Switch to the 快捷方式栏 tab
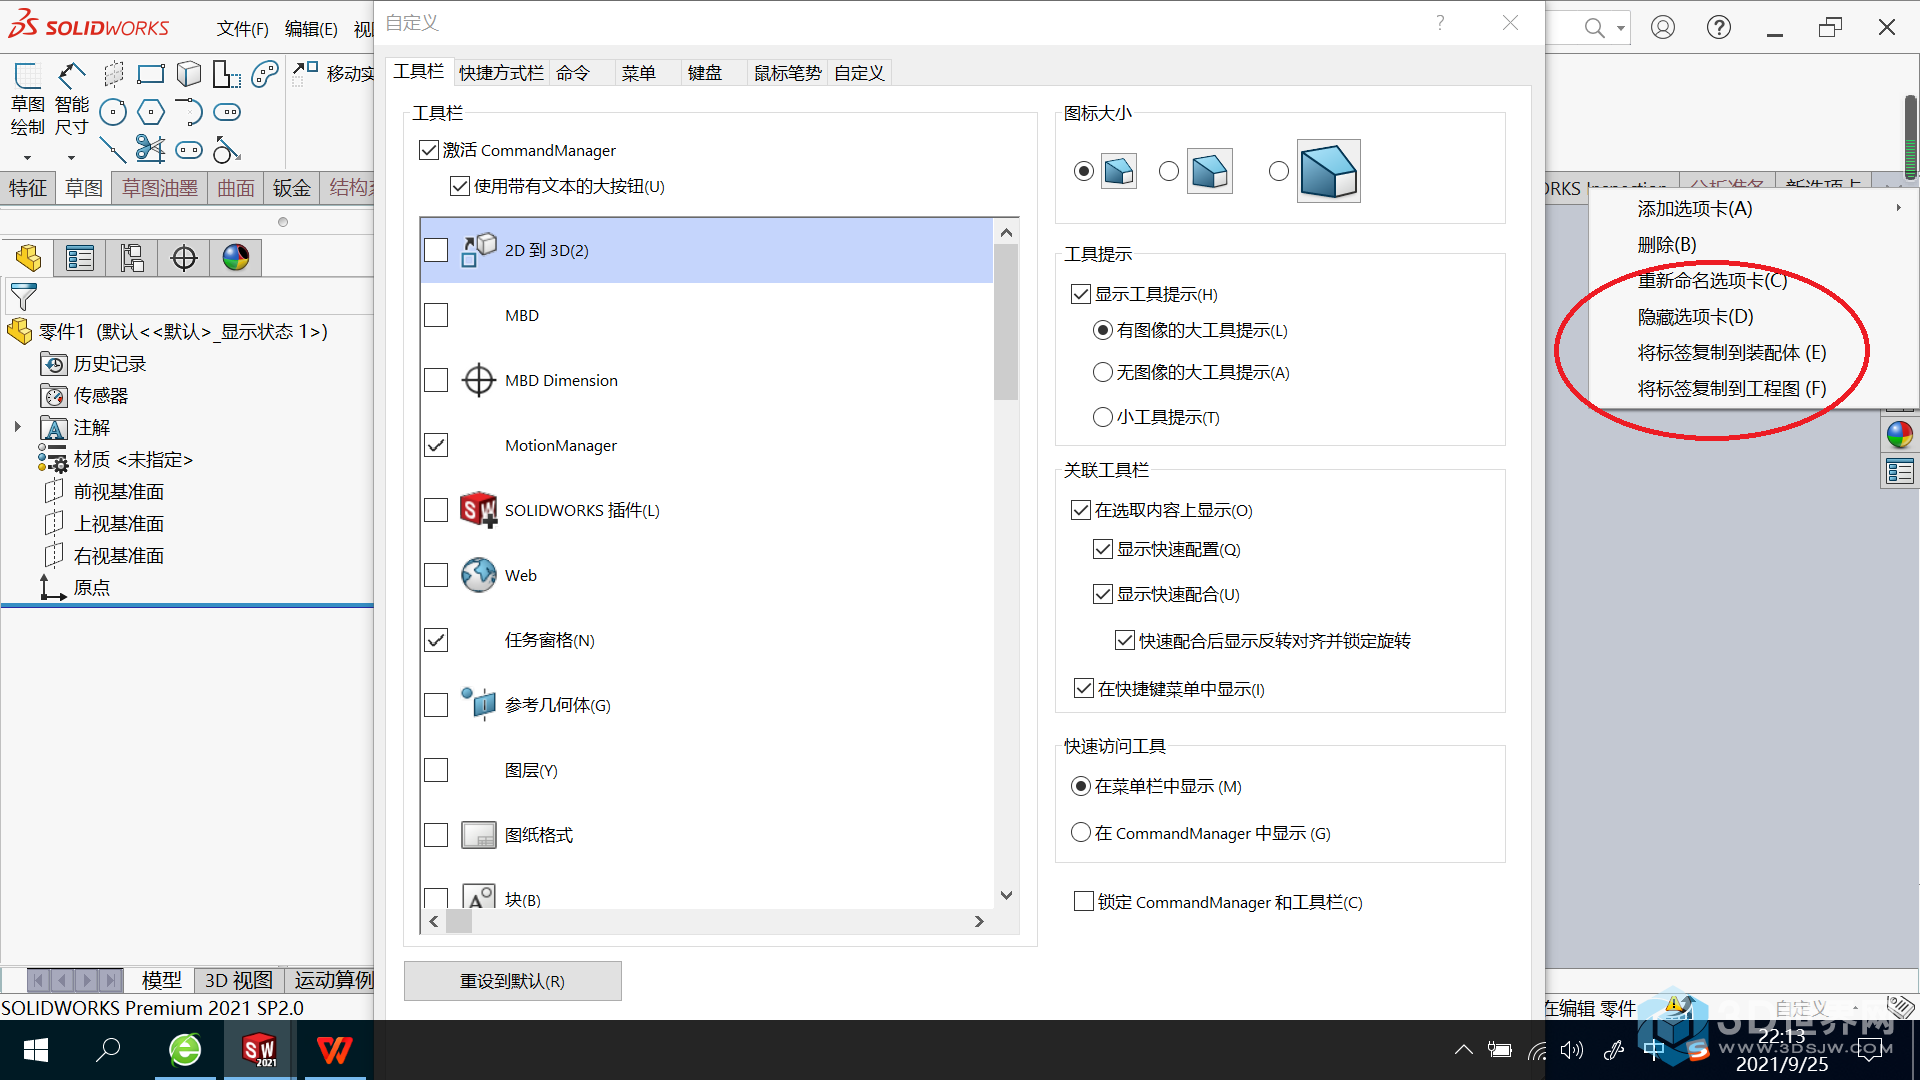Screen dimensions: 1920x1080 [501, 73]
